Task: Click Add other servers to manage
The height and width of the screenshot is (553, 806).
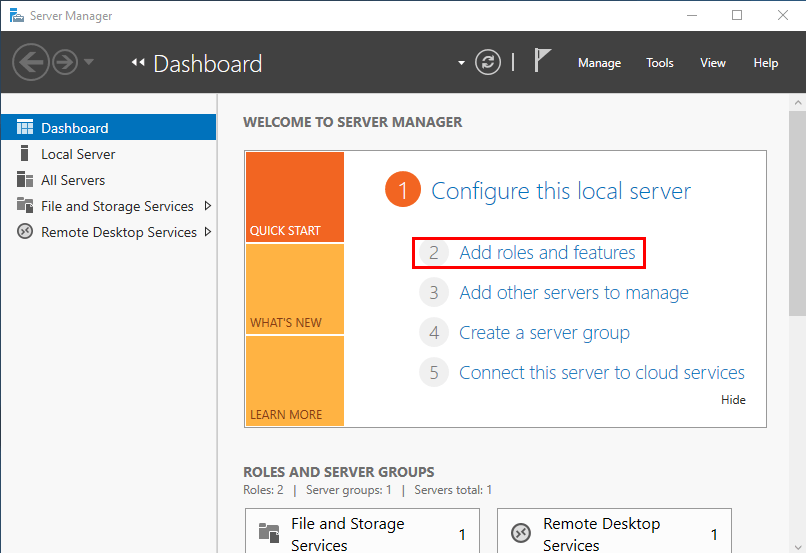Action: pyautogui.click(x=574, y=292)
